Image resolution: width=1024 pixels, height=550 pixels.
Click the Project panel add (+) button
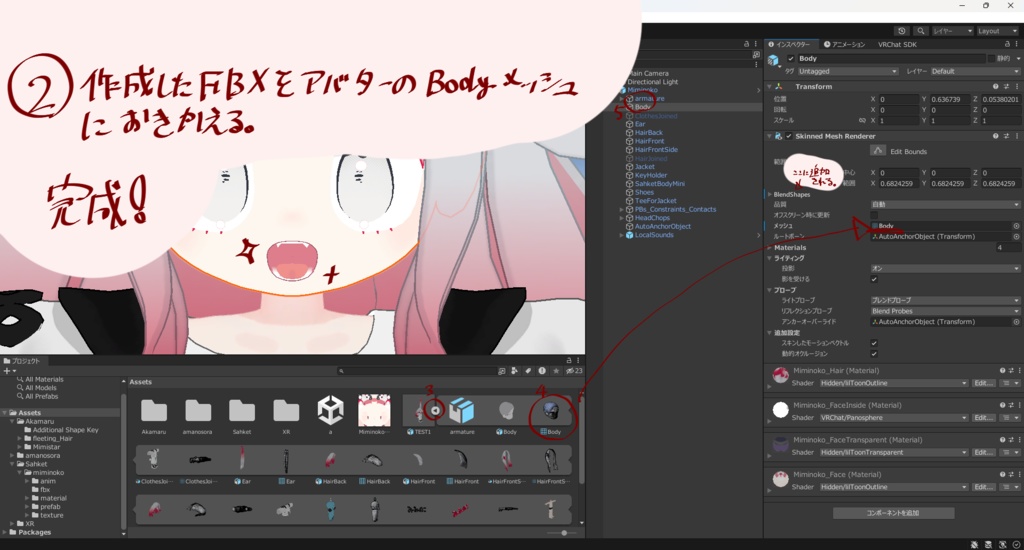8,370
